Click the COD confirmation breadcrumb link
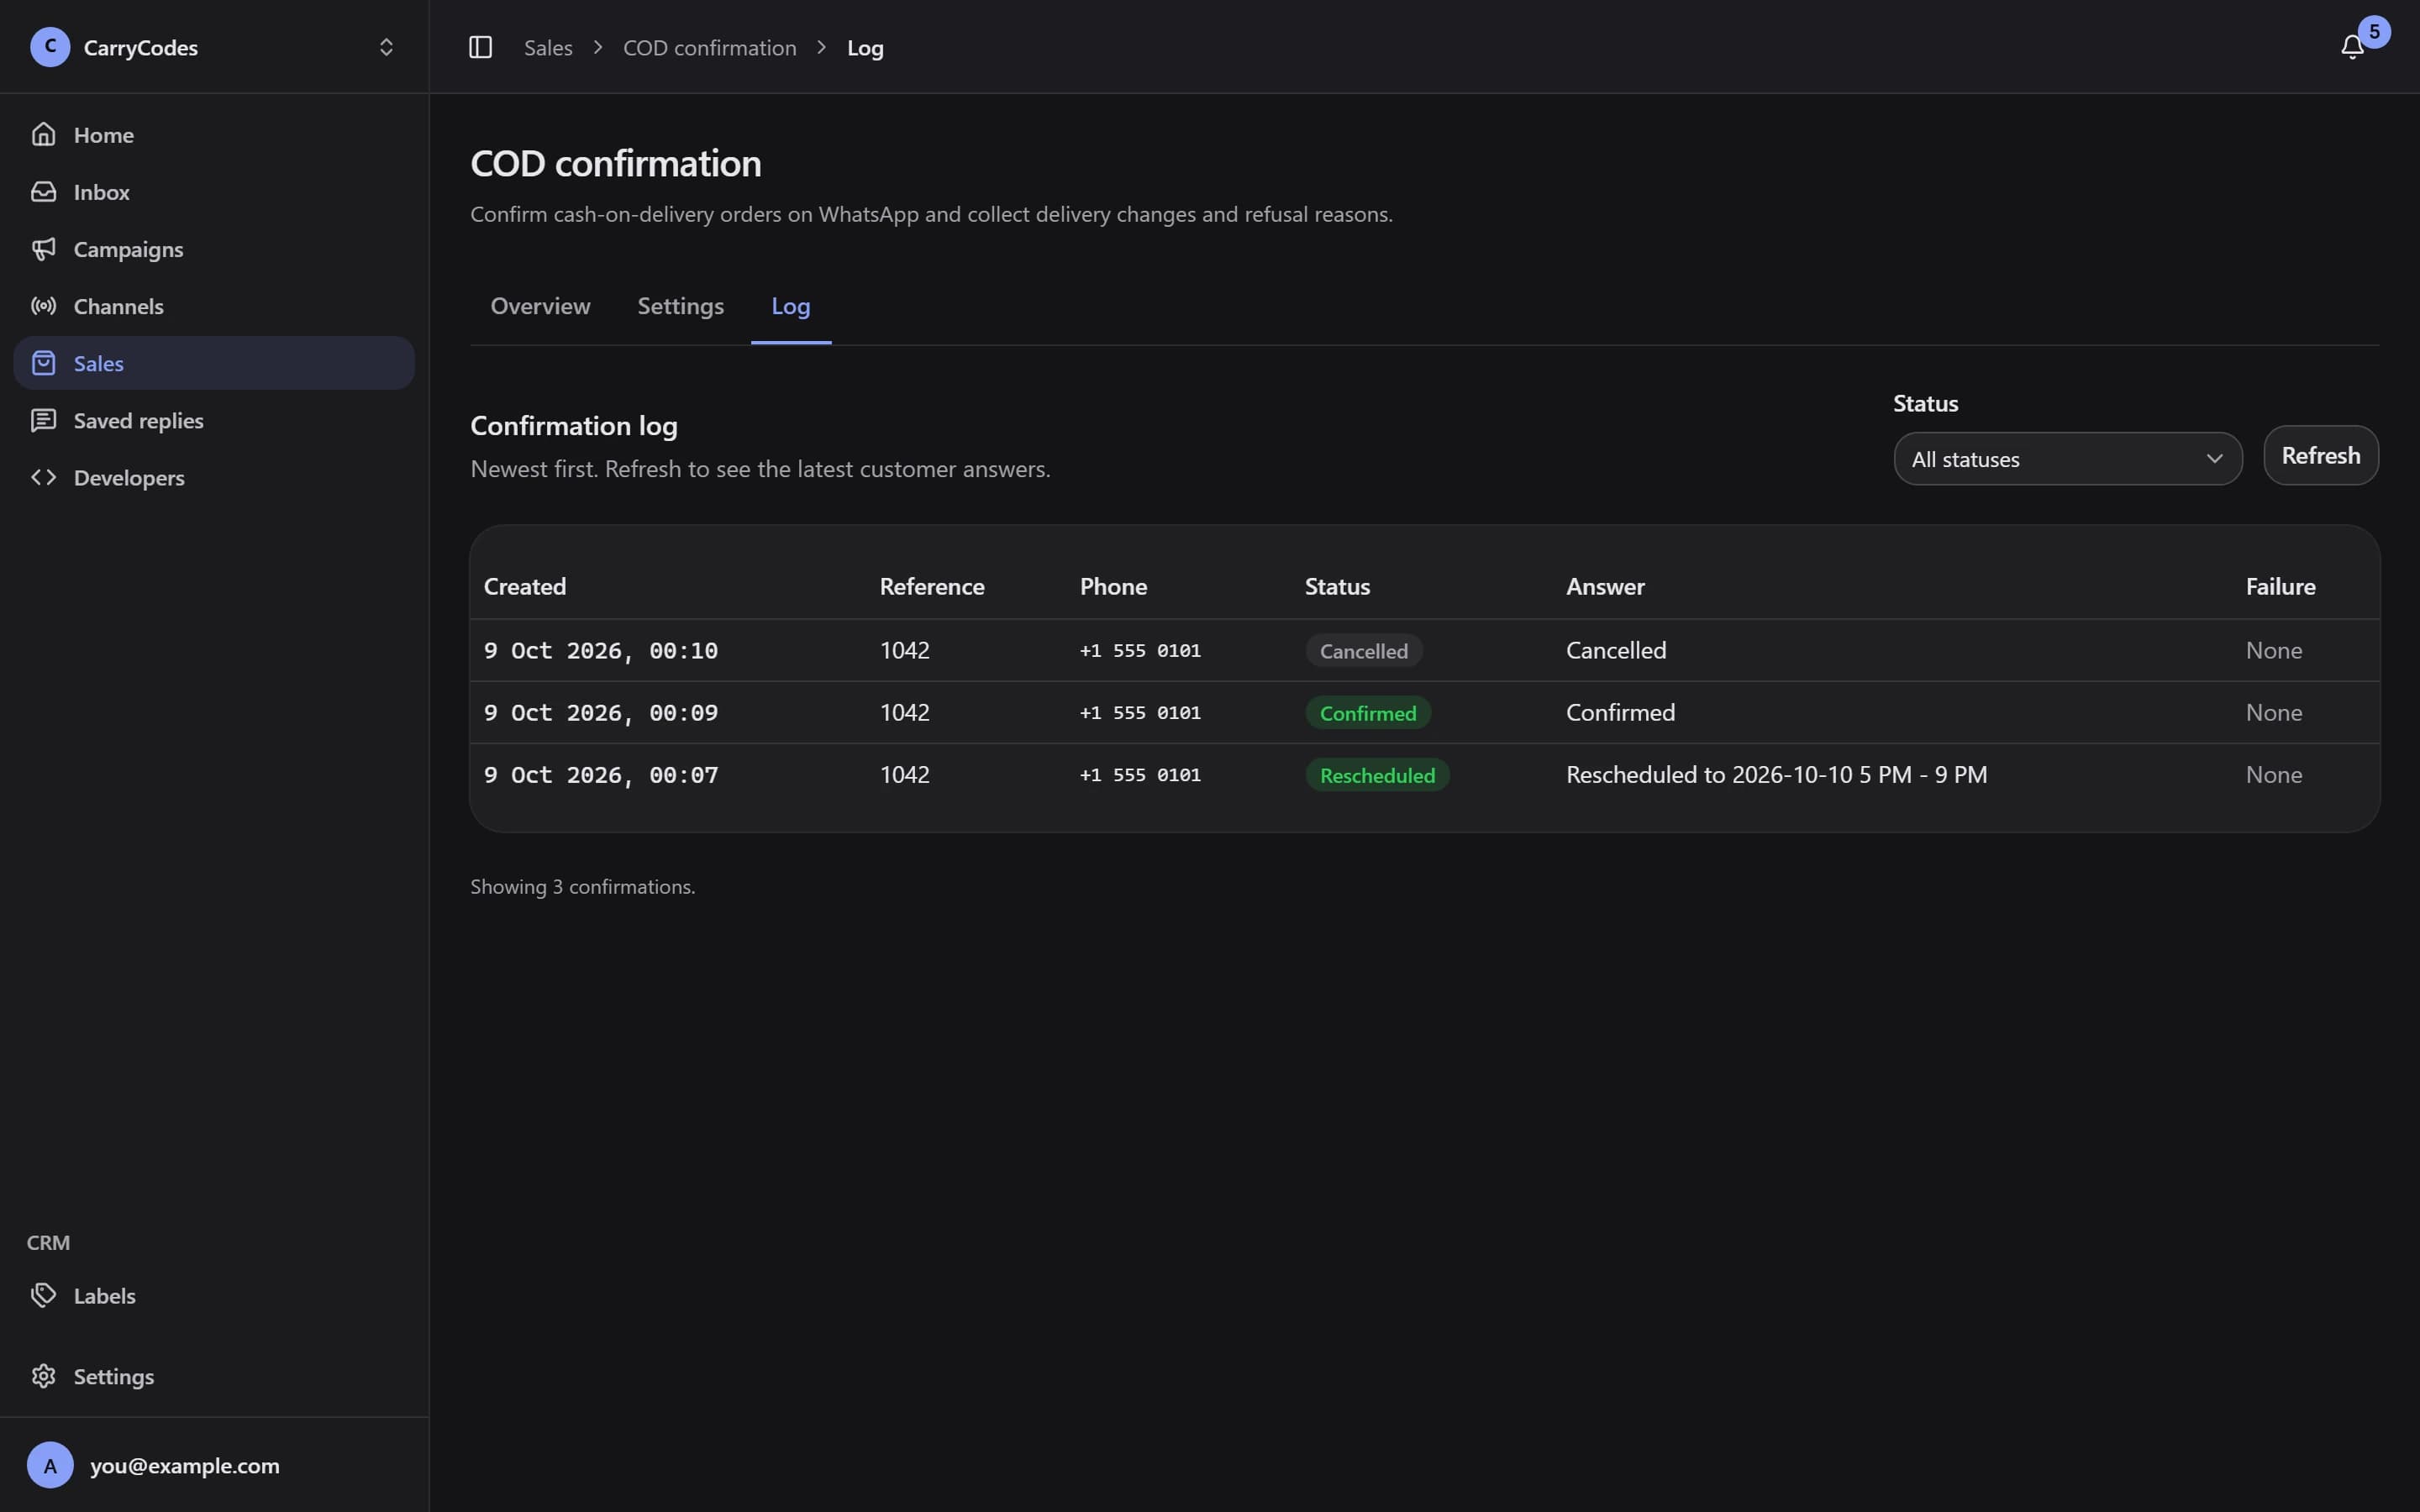The width and height of the screenshot is (2420, 1512). point(709,47)
